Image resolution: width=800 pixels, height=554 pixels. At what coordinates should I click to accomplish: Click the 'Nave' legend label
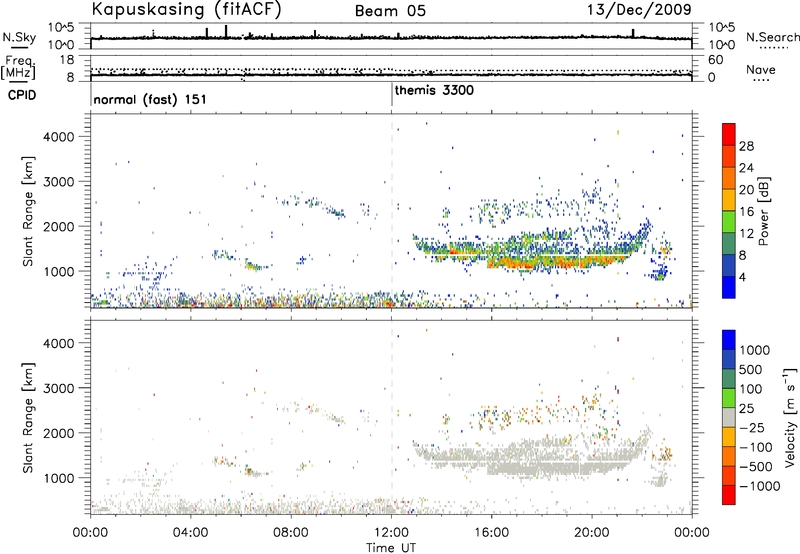click(761, 69)
